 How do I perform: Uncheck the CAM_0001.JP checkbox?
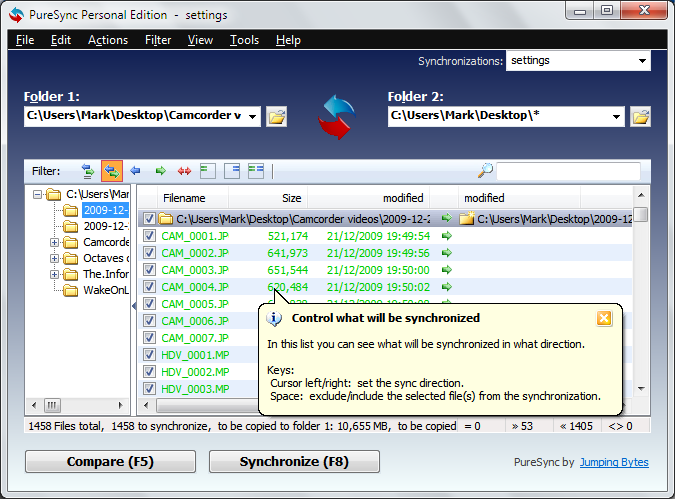tap(149, 236)
